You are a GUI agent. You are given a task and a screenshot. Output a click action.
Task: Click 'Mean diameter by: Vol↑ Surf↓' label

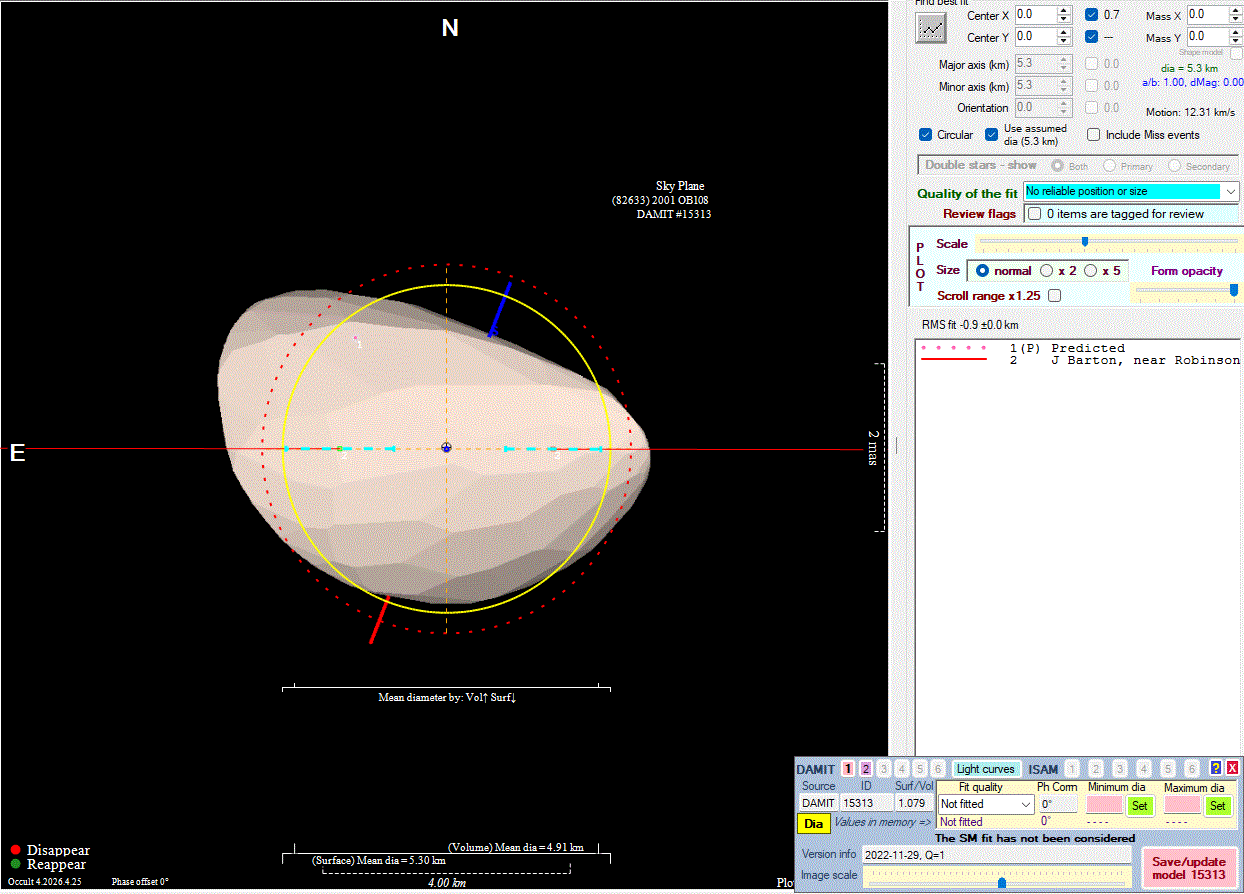pos(447,698)
